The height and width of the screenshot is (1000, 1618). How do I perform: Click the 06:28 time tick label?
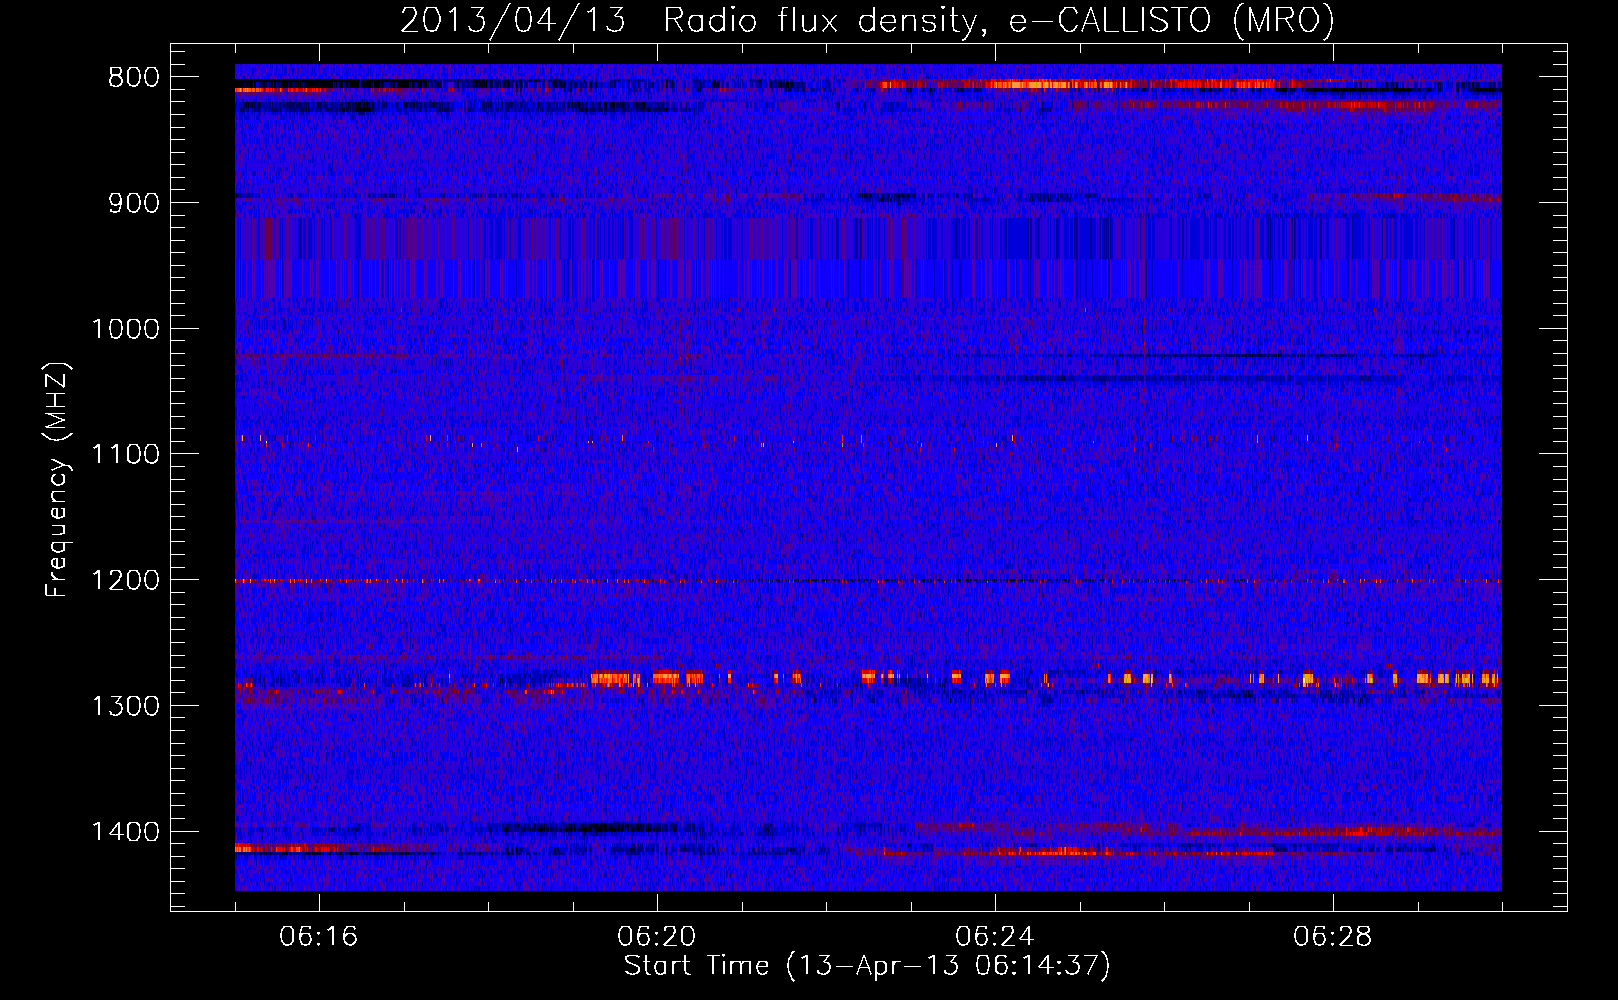coord(1333,937)
